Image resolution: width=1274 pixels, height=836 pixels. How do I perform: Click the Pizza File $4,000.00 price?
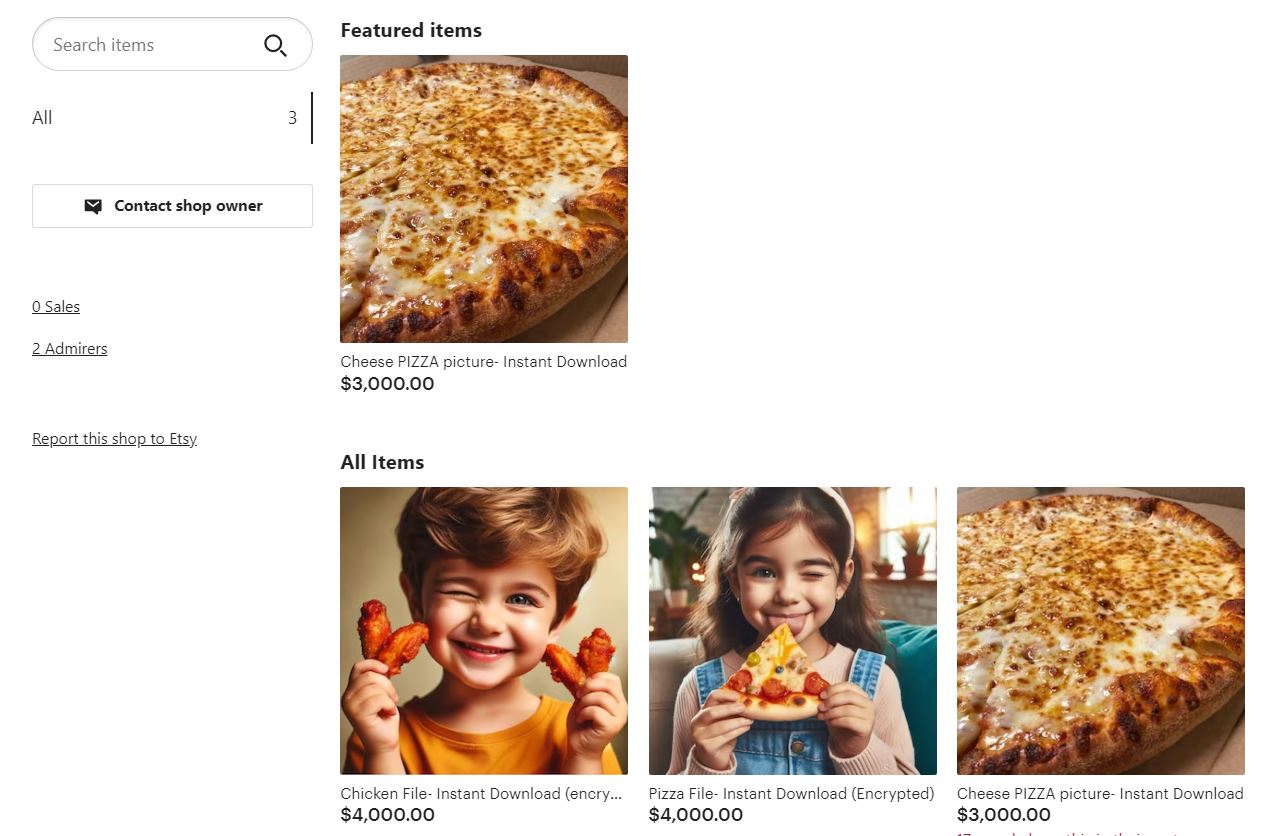tap(695, 815)
